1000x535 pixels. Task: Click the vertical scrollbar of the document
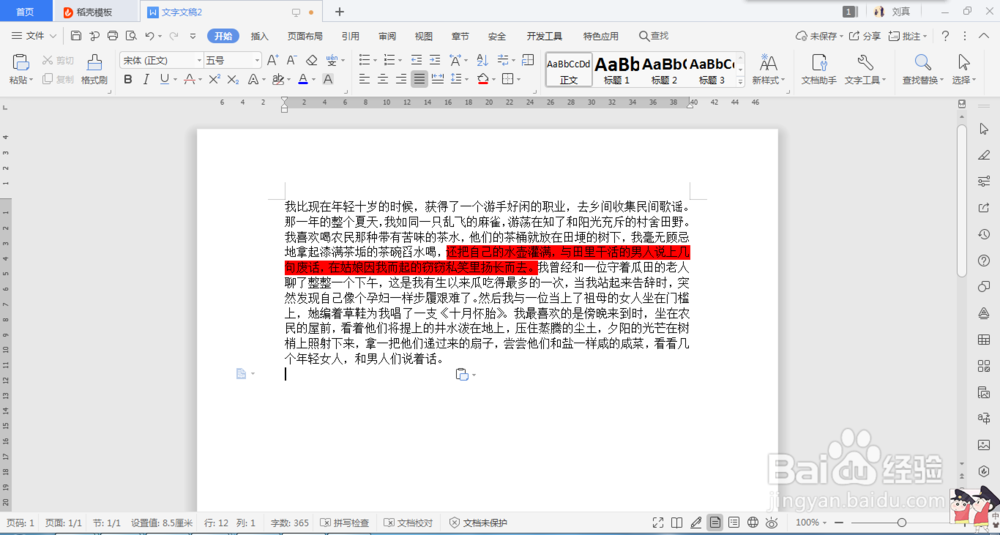coord(962,200)
